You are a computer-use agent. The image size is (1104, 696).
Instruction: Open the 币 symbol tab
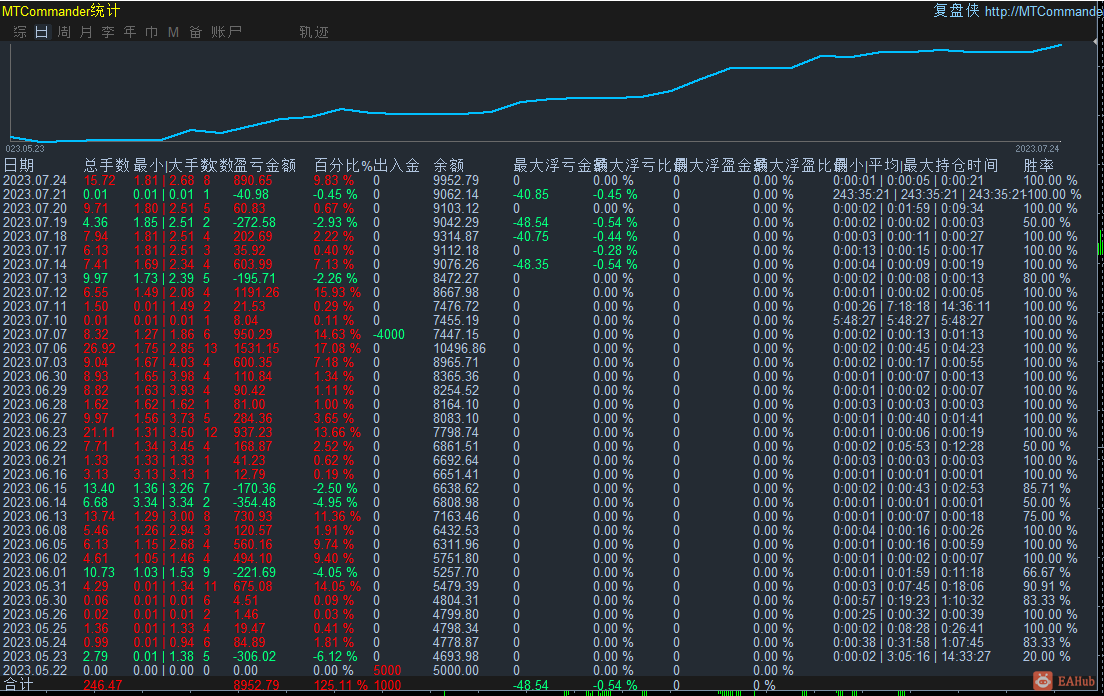pos(151,32)
